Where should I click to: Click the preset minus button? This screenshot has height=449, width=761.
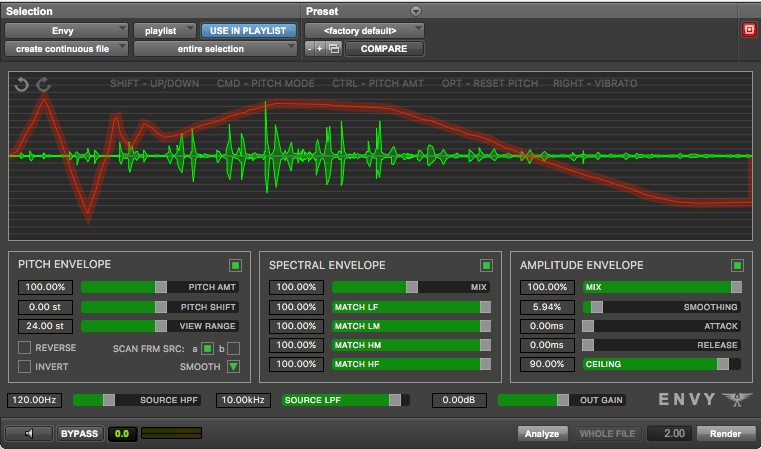(309, 49)
